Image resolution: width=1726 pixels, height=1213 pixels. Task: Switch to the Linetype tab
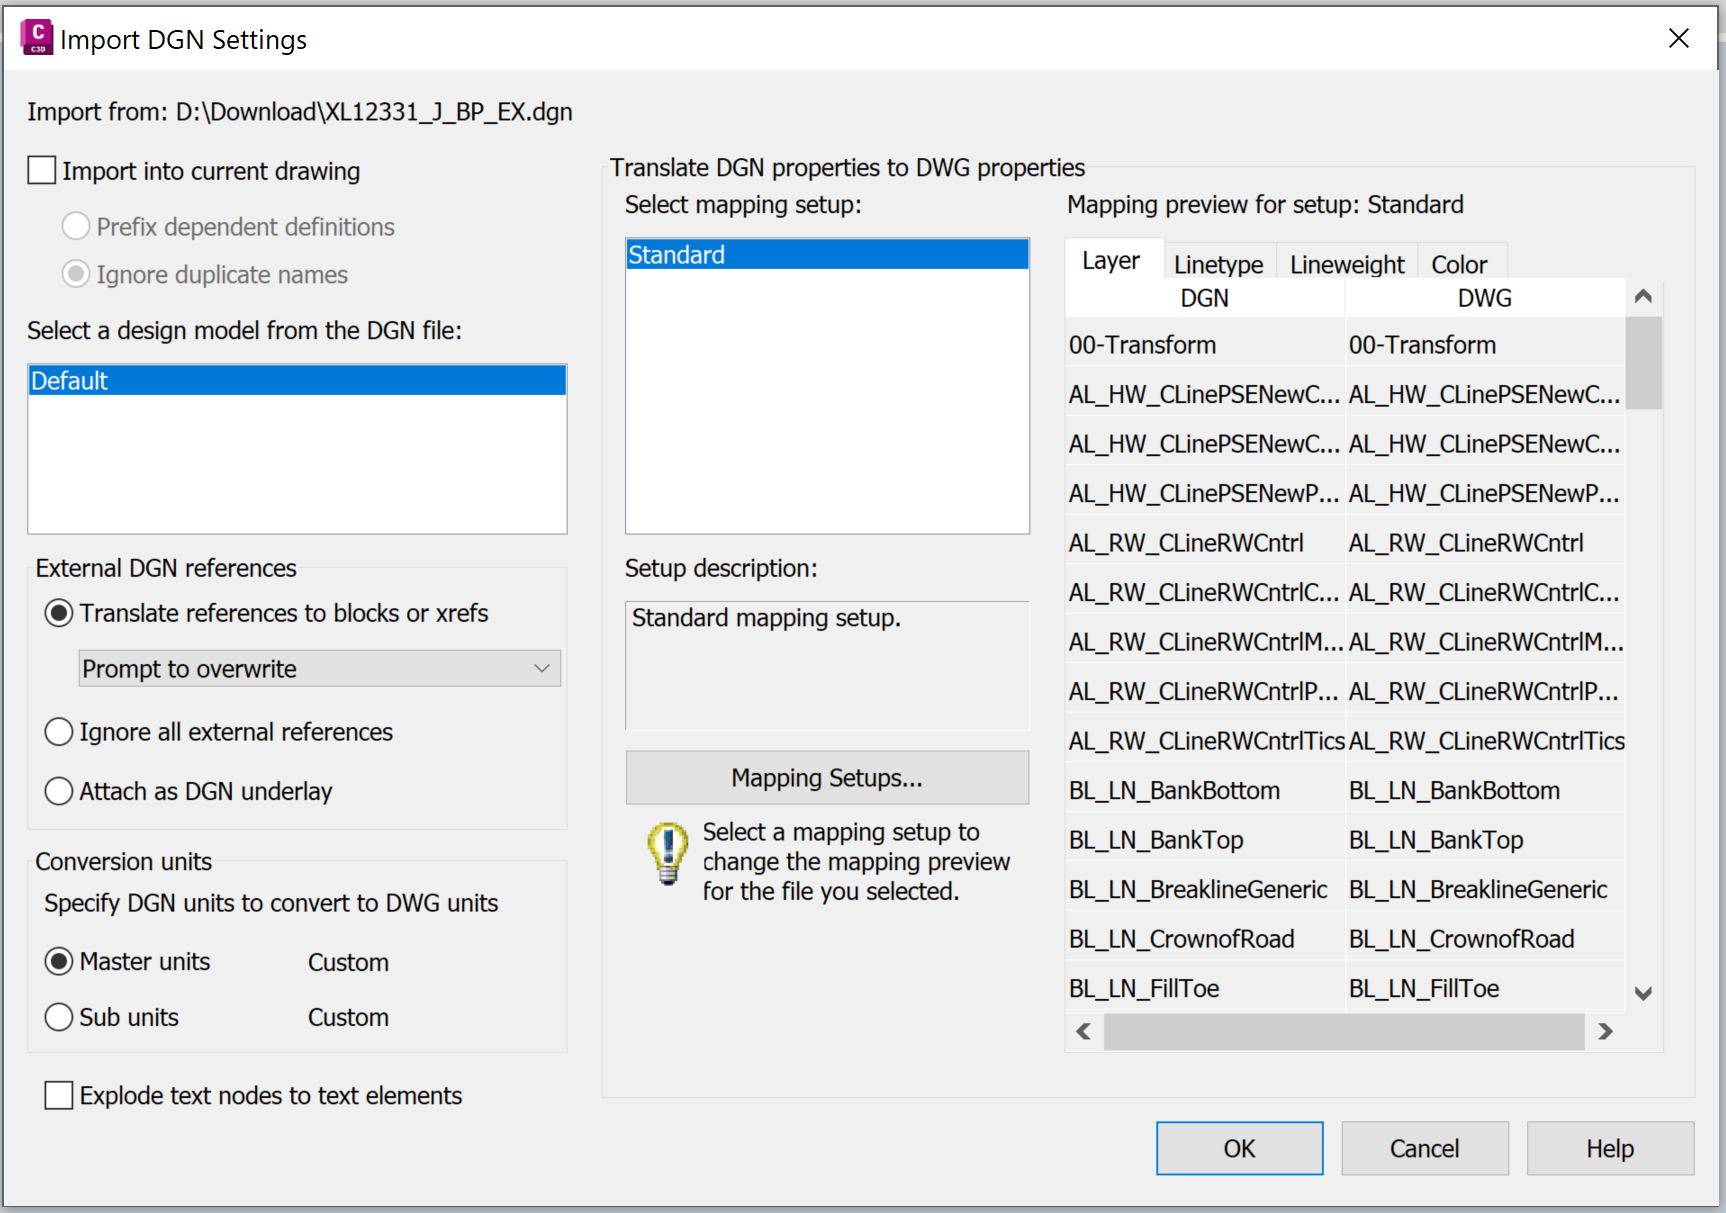click(x=1218, y=263)
